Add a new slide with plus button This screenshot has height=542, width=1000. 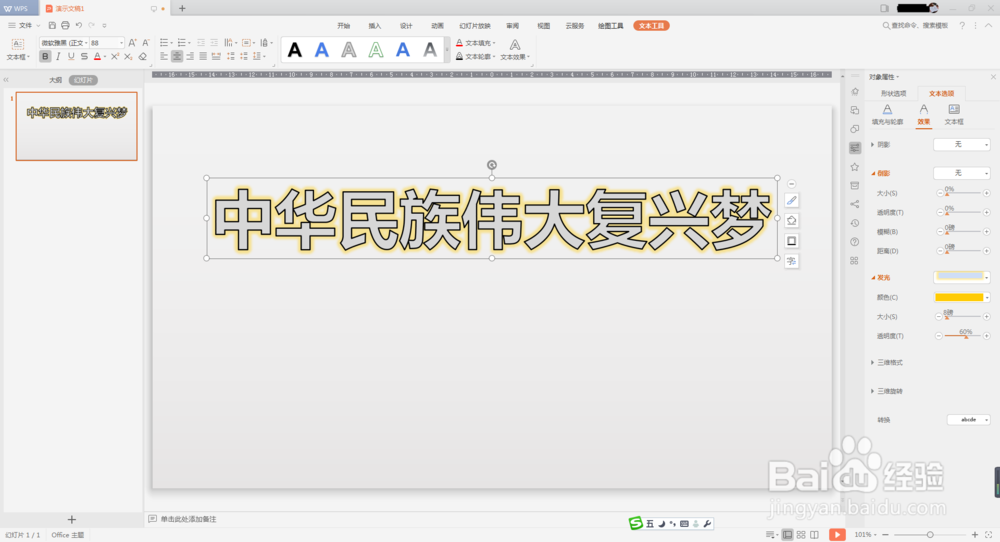(x=71, y=520)
